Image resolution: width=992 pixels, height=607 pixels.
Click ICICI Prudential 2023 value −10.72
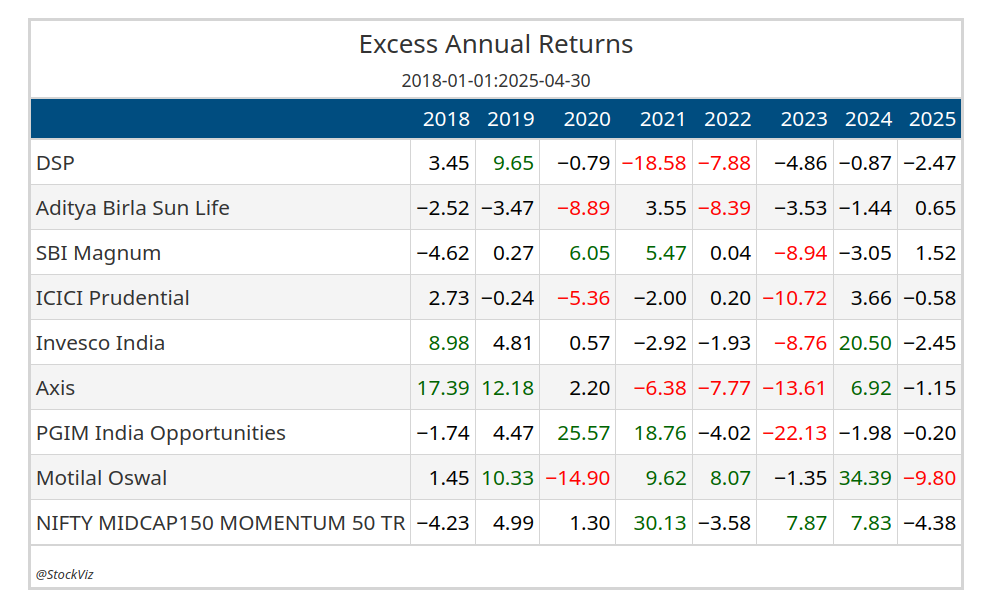pyautogui.click(x=795, y=298)
